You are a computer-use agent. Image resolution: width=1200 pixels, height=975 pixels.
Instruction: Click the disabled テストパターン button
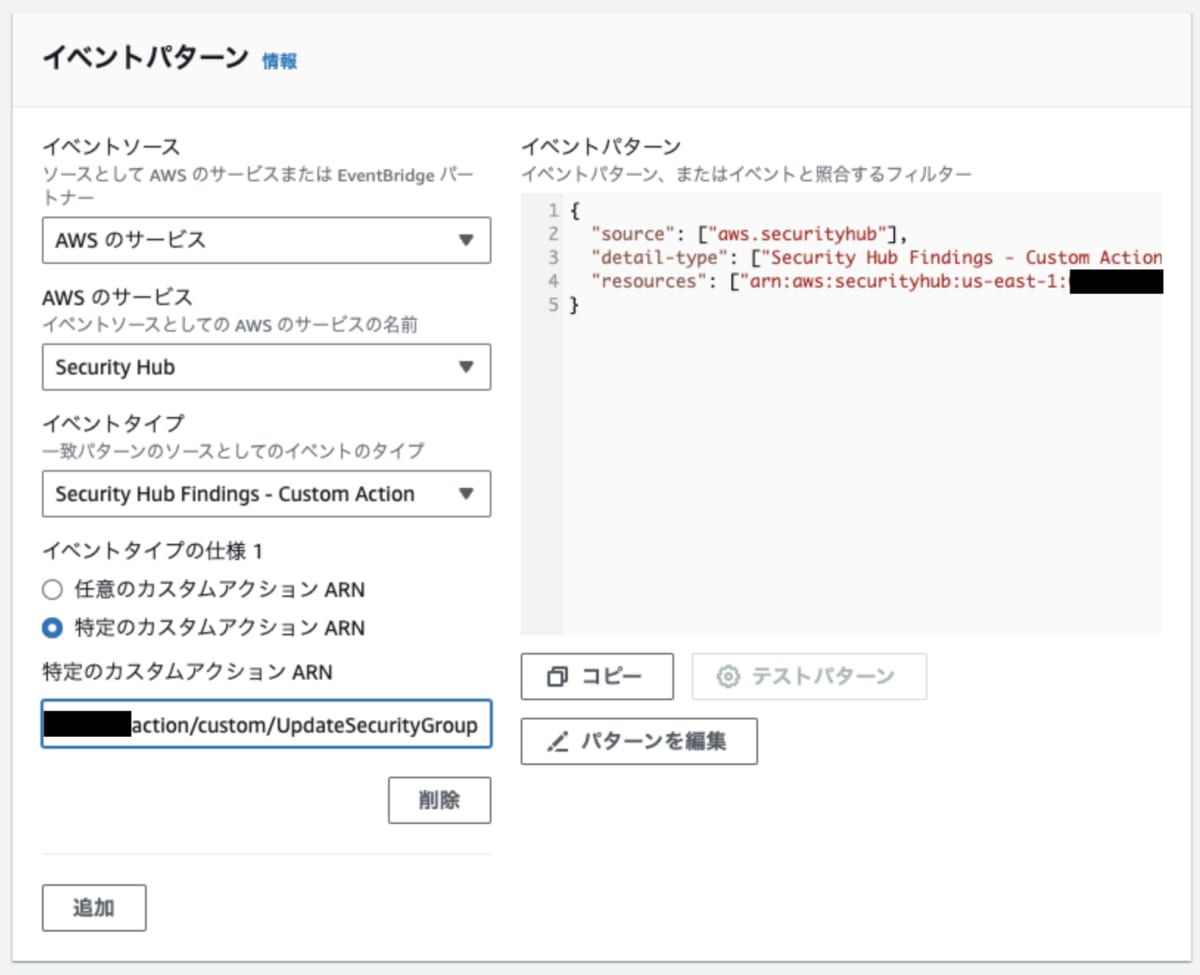(809, 676)
